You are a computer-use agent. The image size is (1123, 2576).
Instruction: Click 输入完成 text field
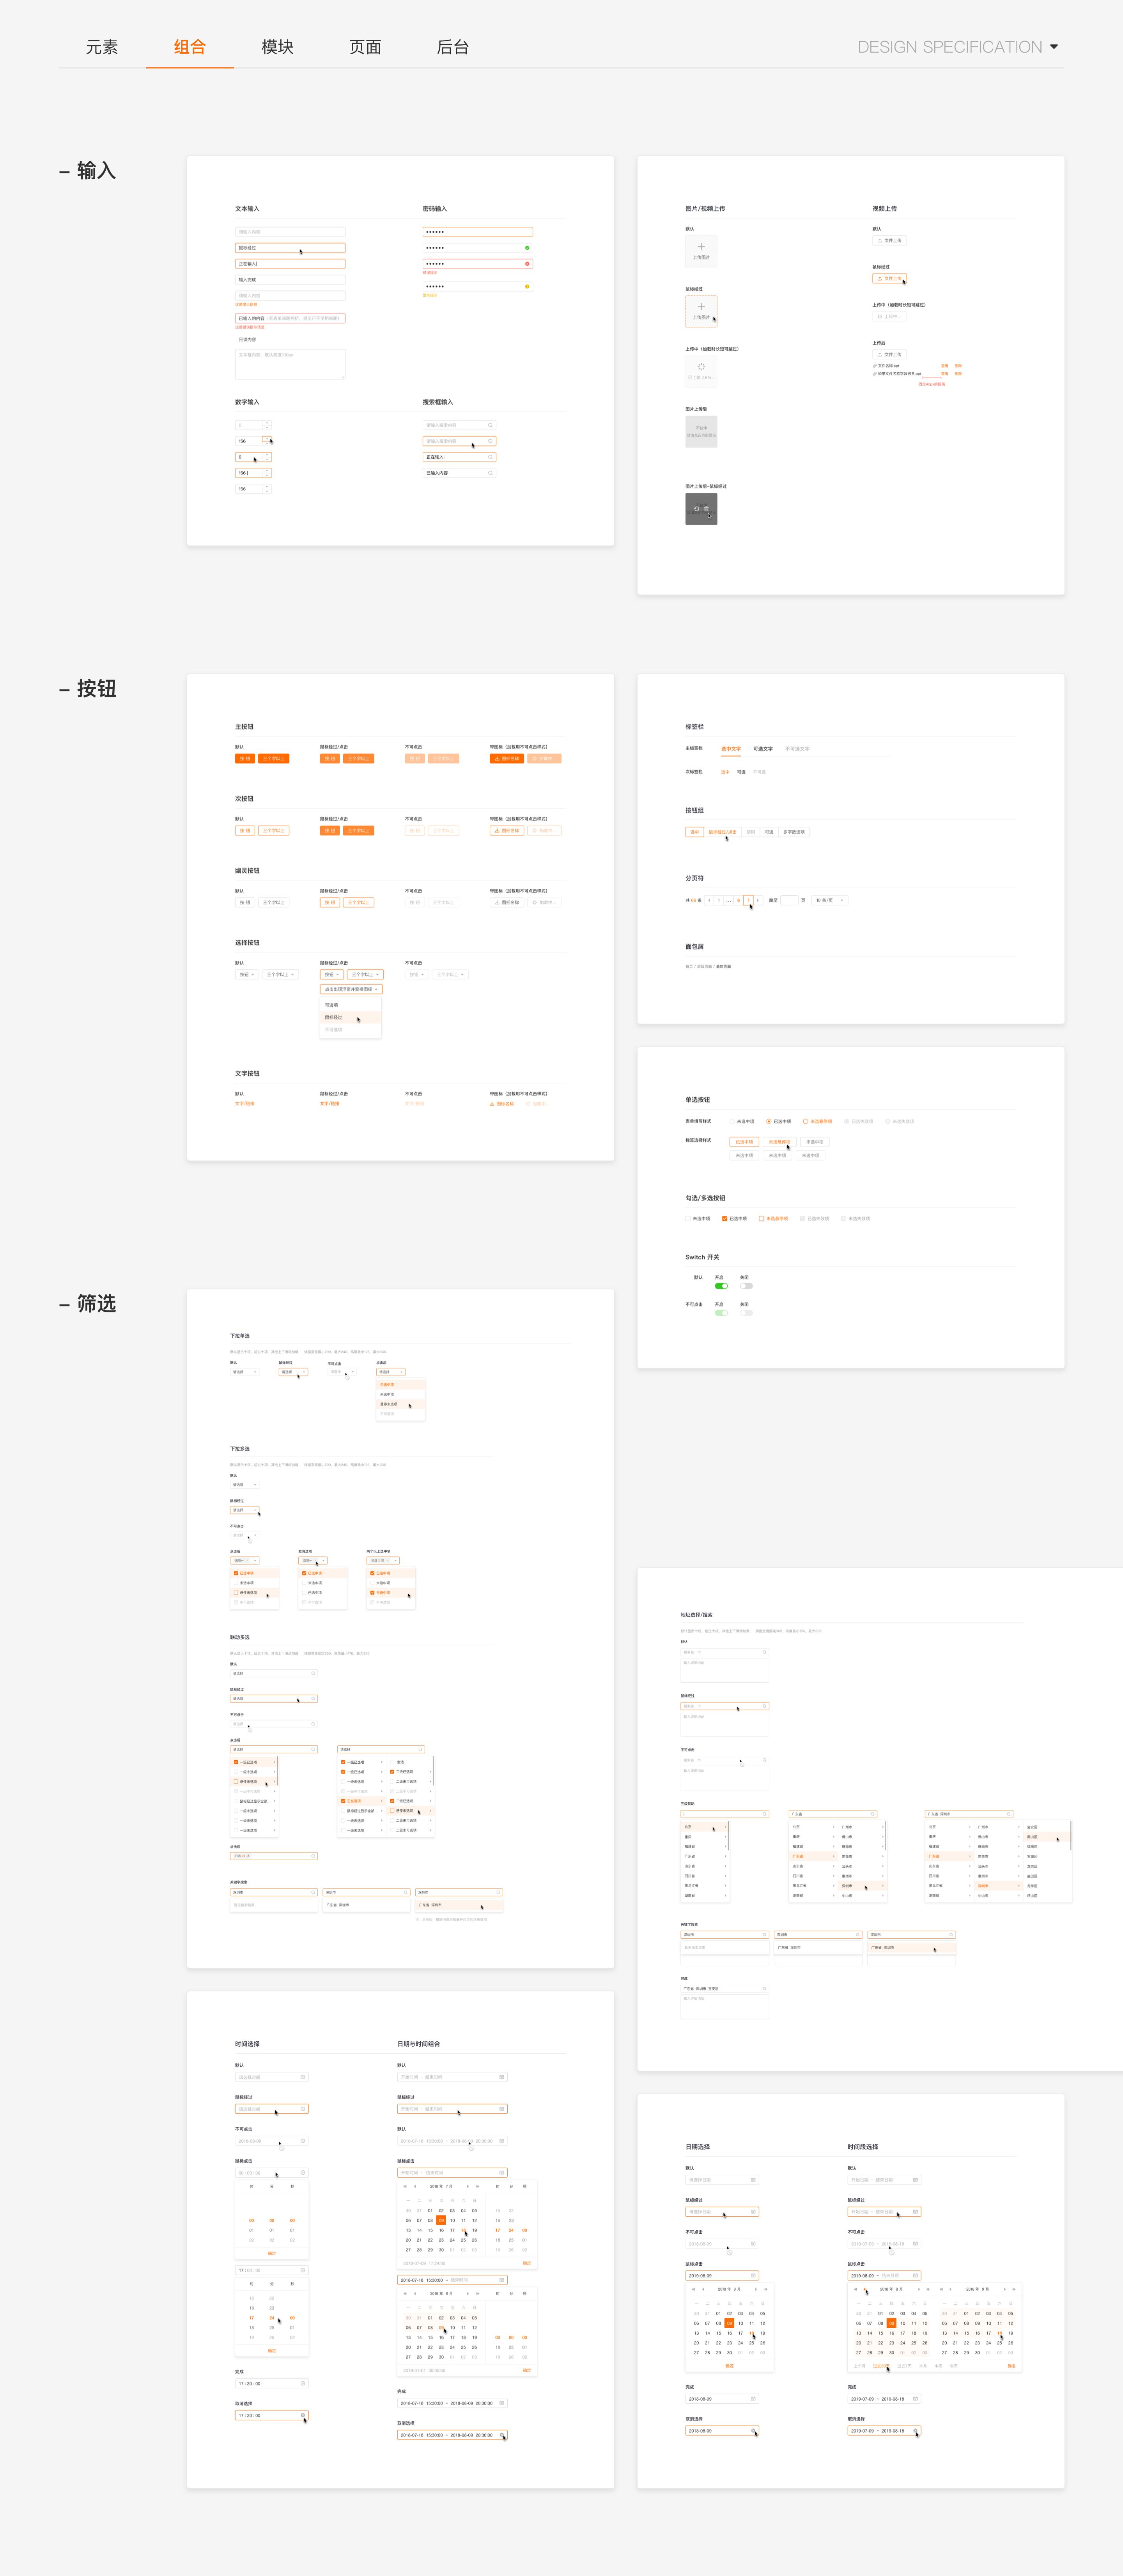click(x=290, y=280)
